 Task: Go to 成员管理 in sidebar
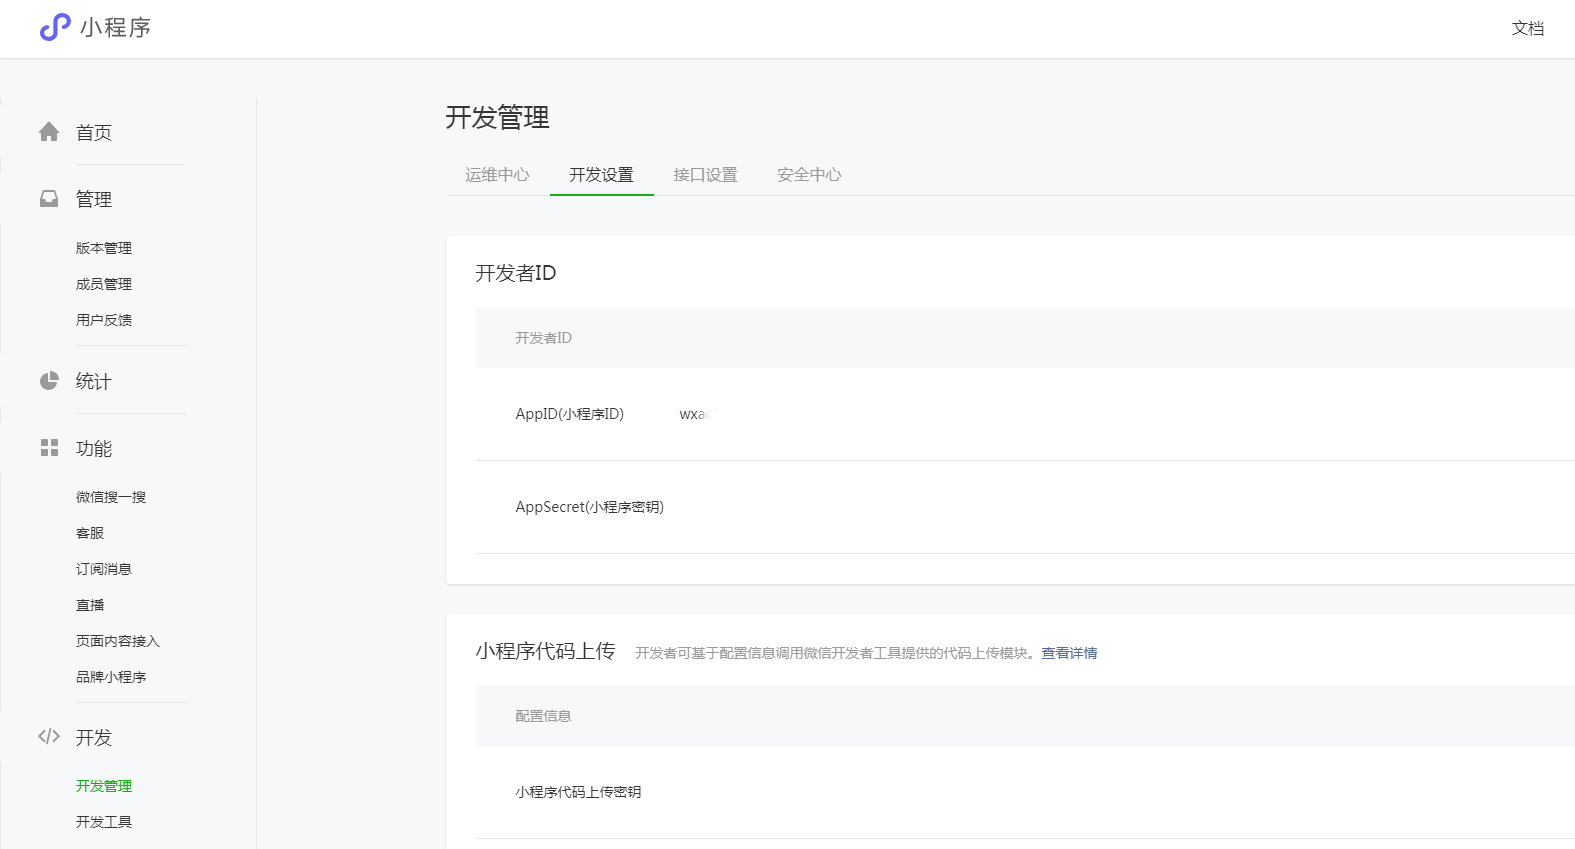pyautogui.click(x=104, y=284)
